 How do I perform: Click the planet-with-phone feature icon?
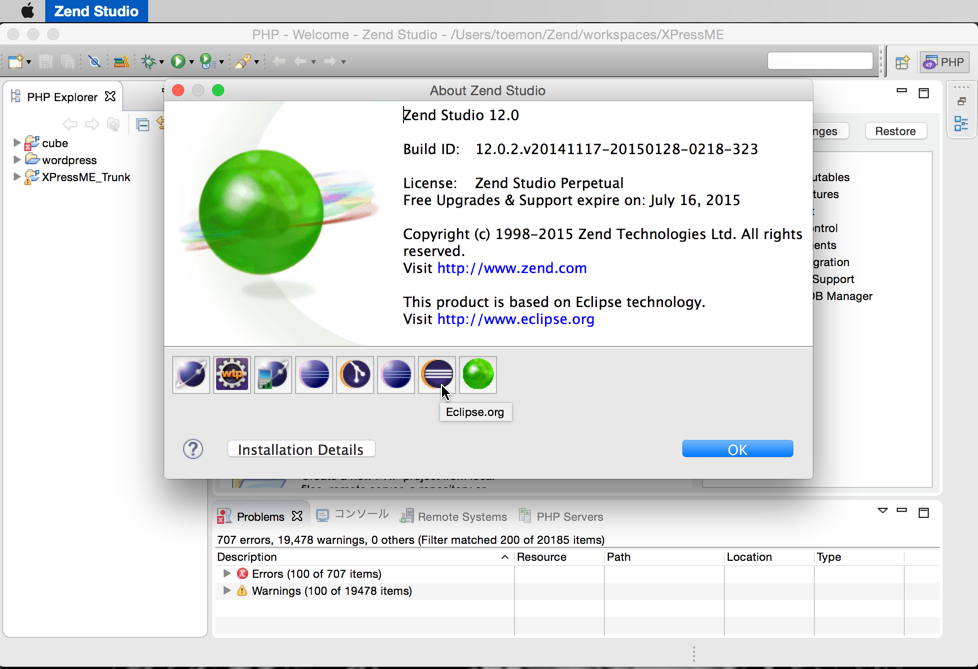pos(273,375)
